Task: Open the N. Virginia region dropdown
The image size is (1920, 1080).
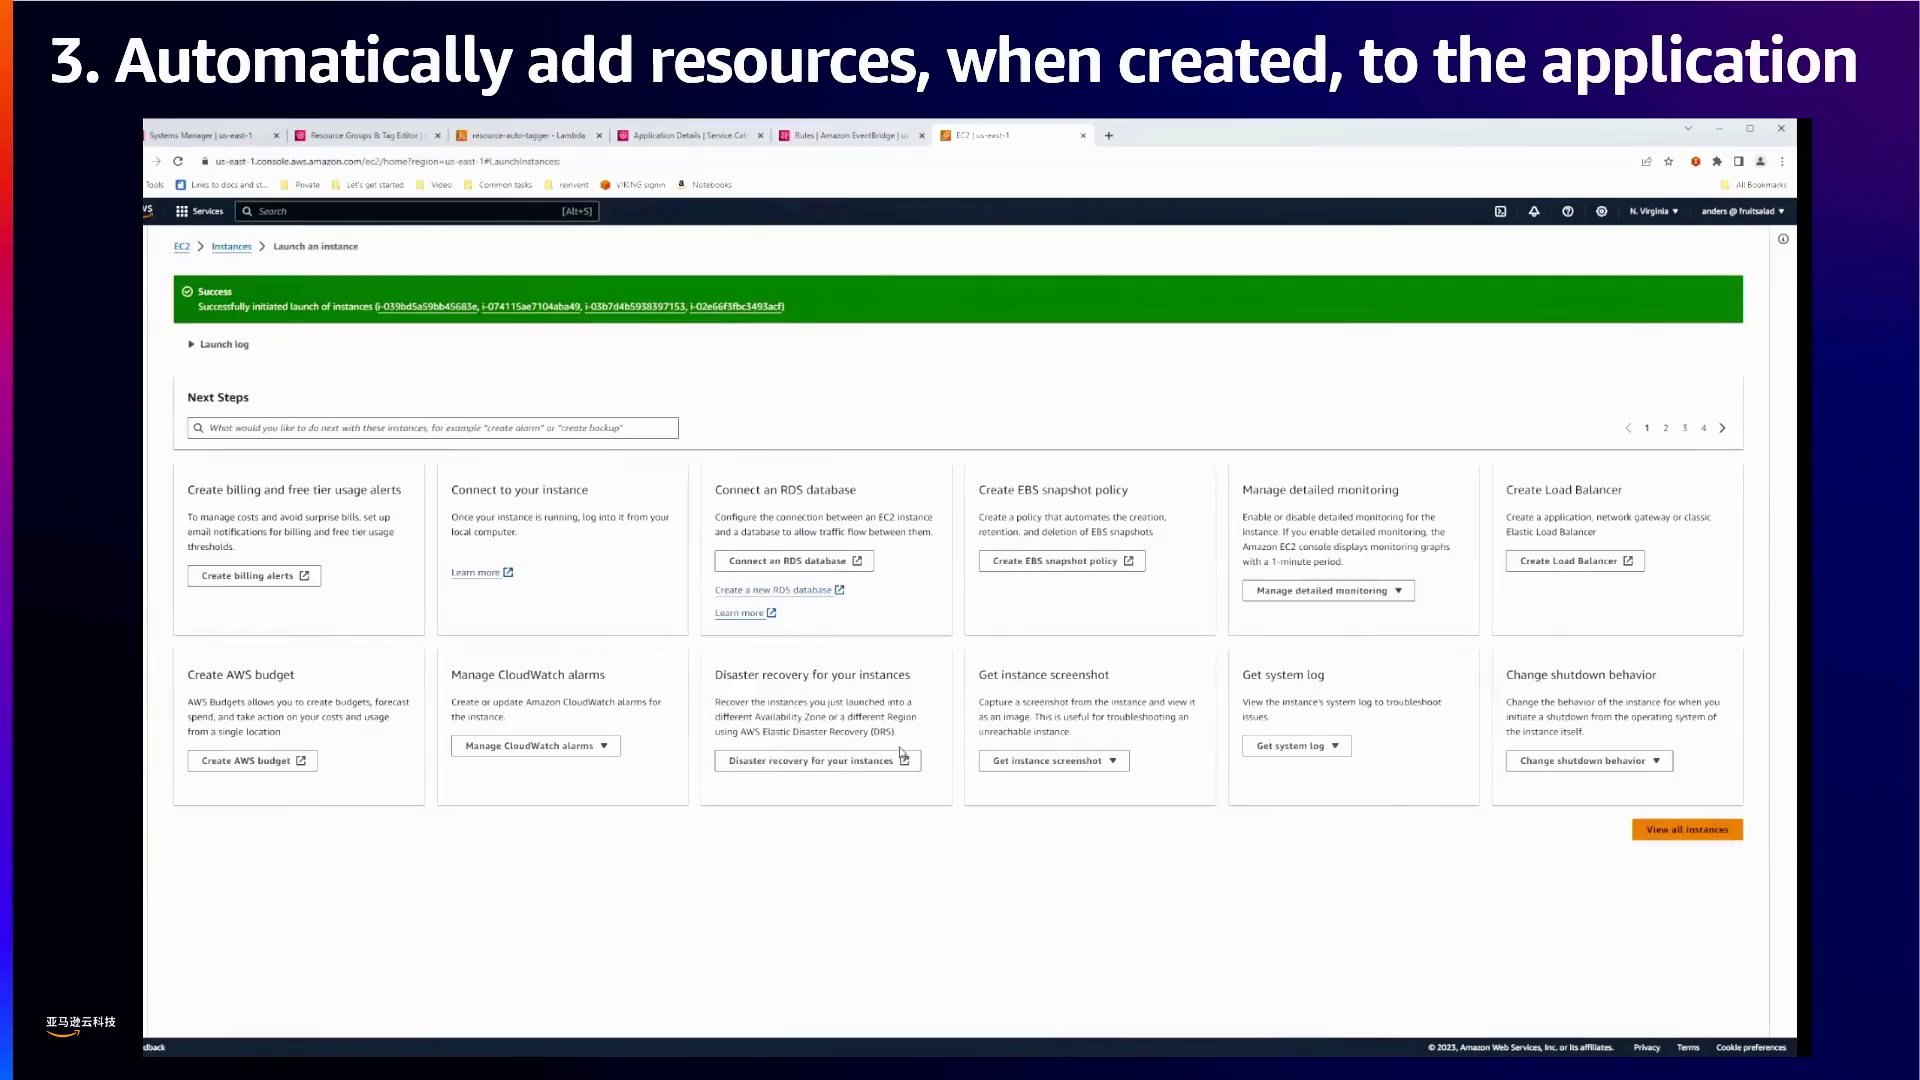Action: coord(1653,211)
